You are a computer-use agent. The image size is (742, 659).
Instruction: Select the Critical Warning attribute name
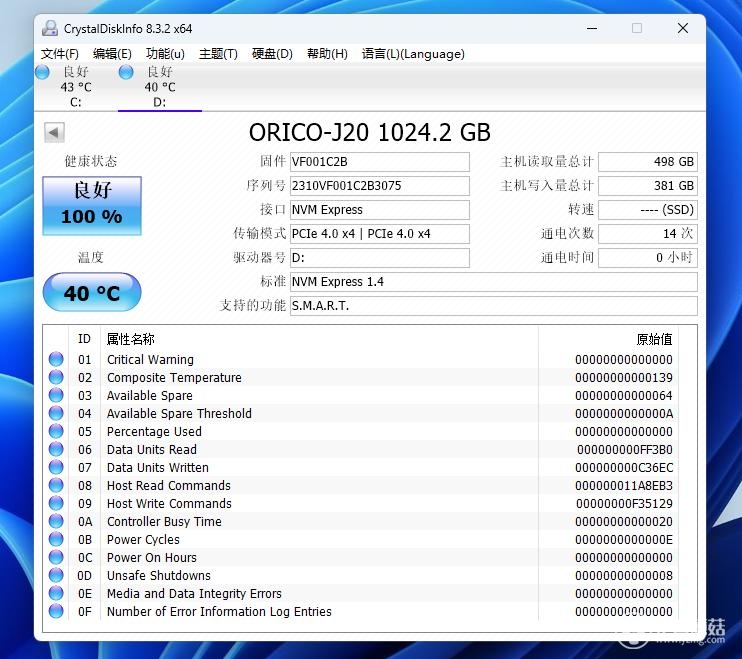click(x=150, y=360)
